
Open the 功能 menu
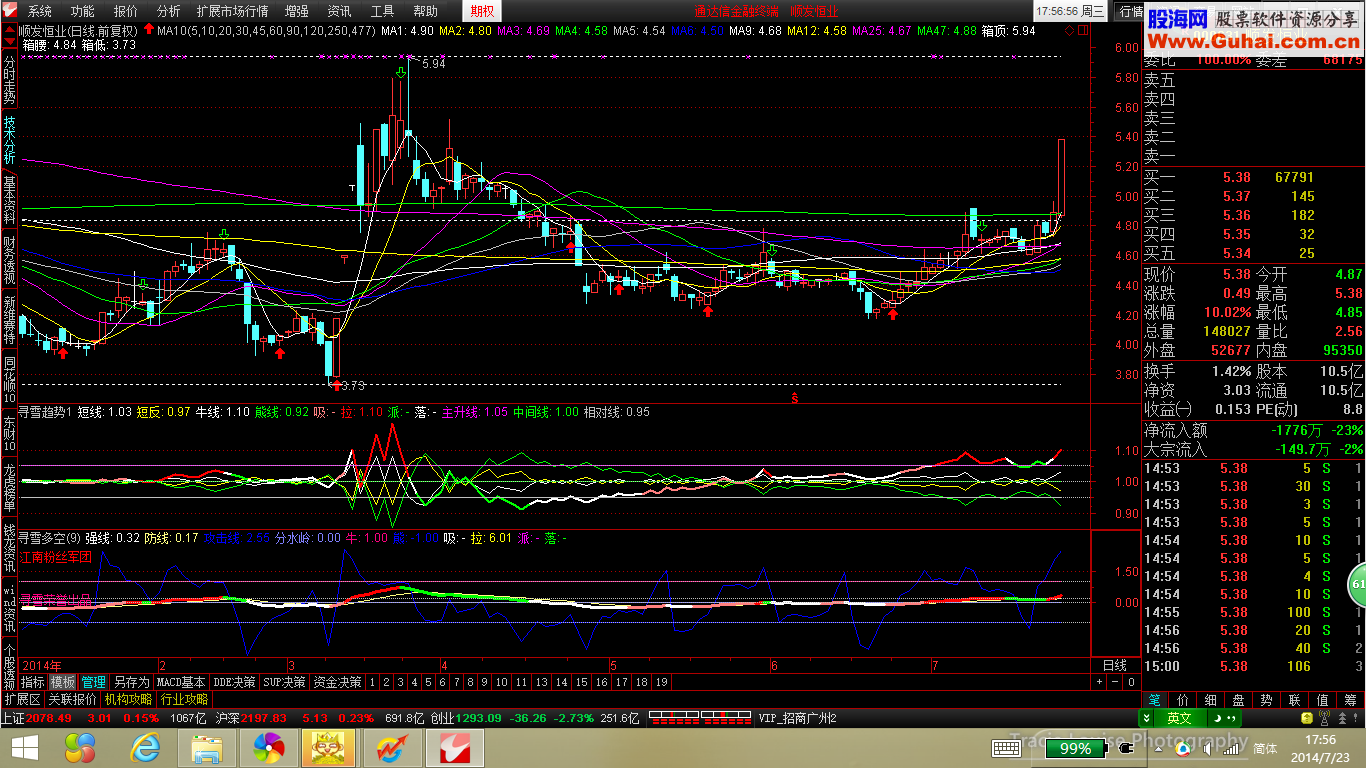(83, 11)
